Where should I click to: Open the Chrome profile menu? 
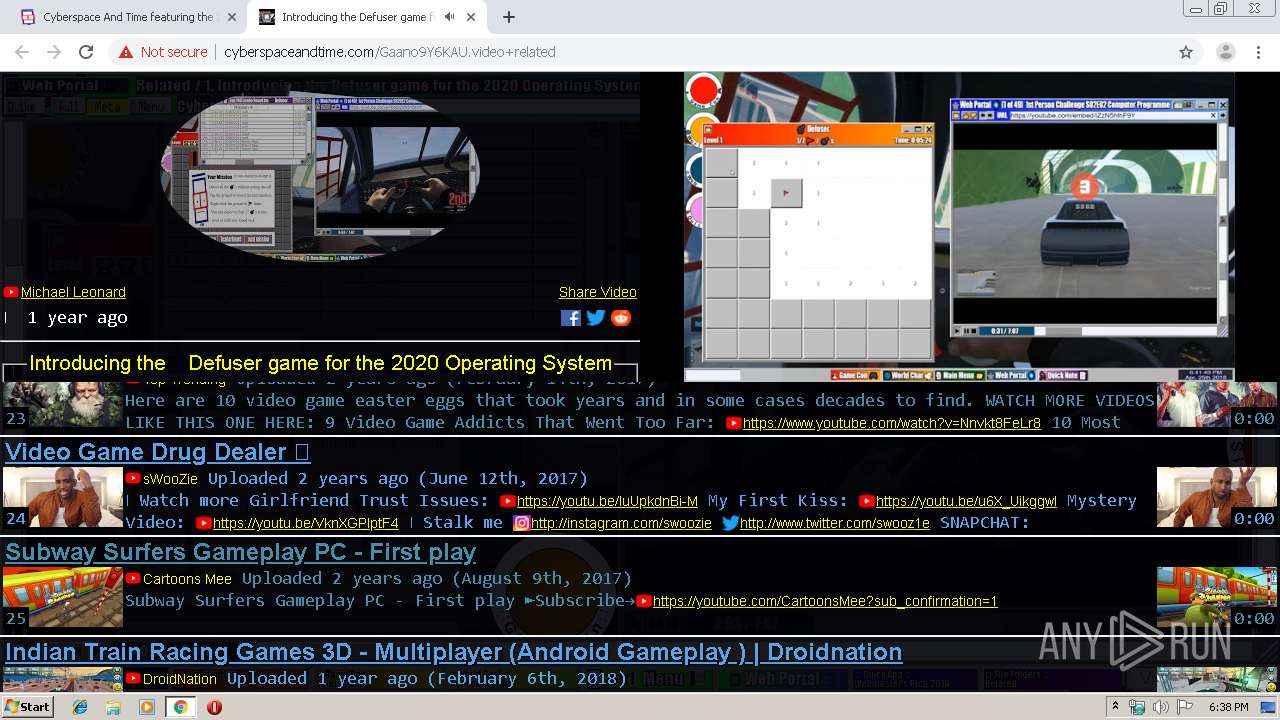[x=1225, y=52]
